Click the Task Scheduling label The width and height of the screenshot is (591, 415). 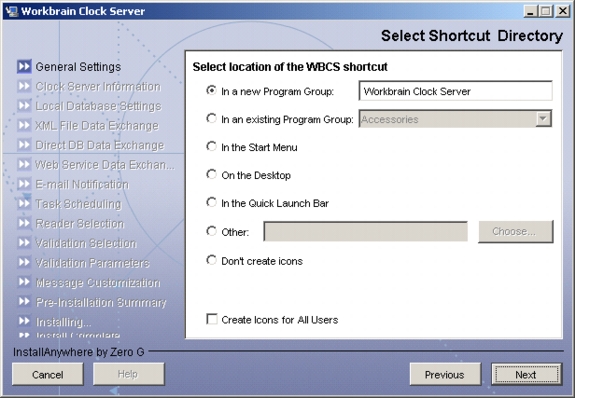click(x=78, y=204)
